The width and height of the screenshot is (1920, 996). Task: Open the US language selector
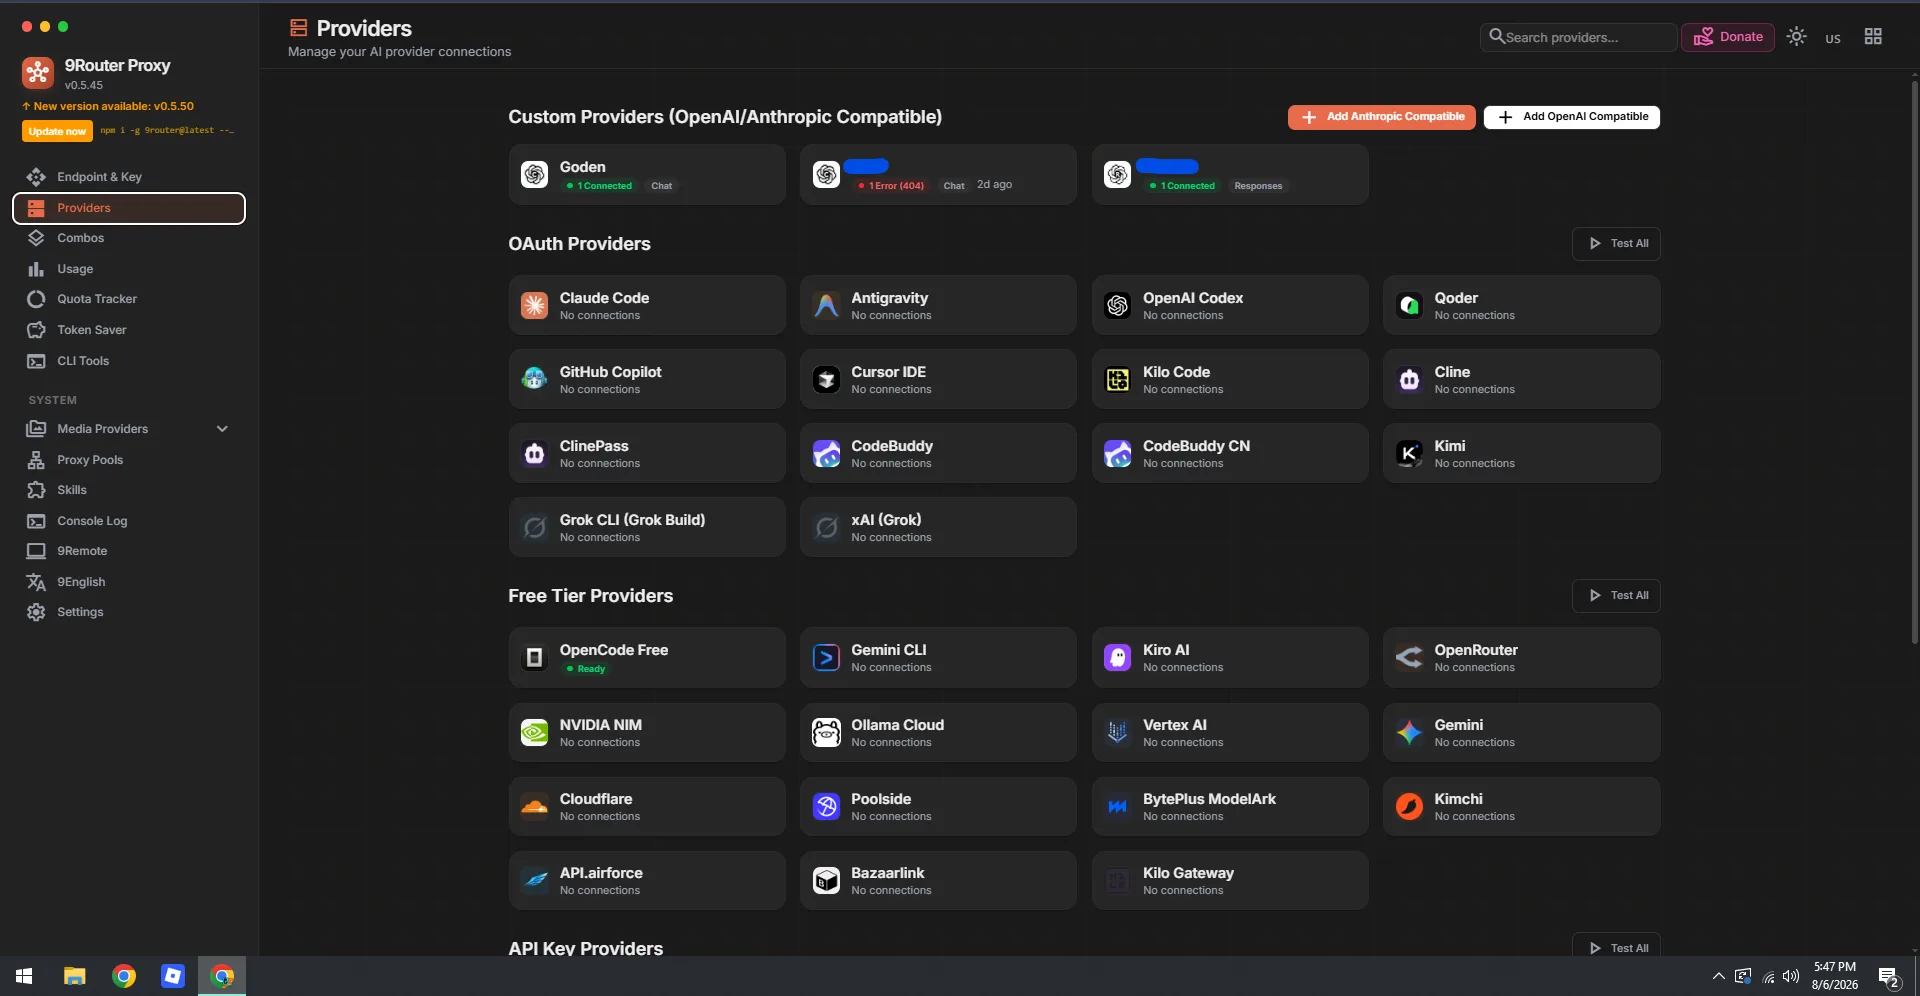pyautogui.click(x=1832, y=38)
